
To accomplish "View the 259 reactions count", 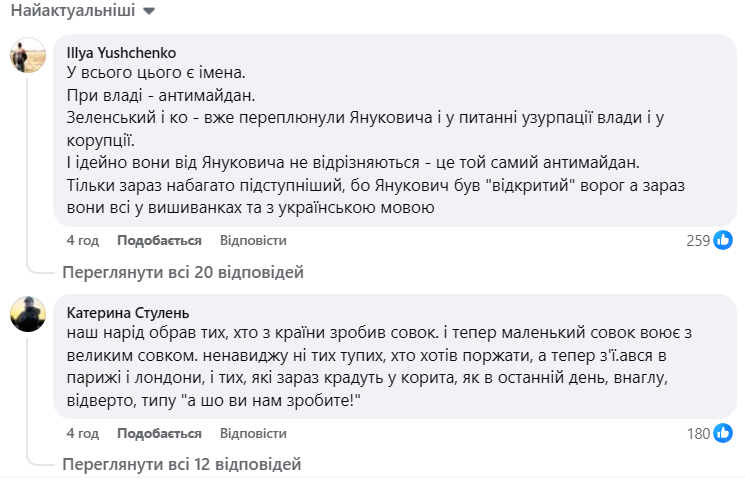I will tap(697, 241).
